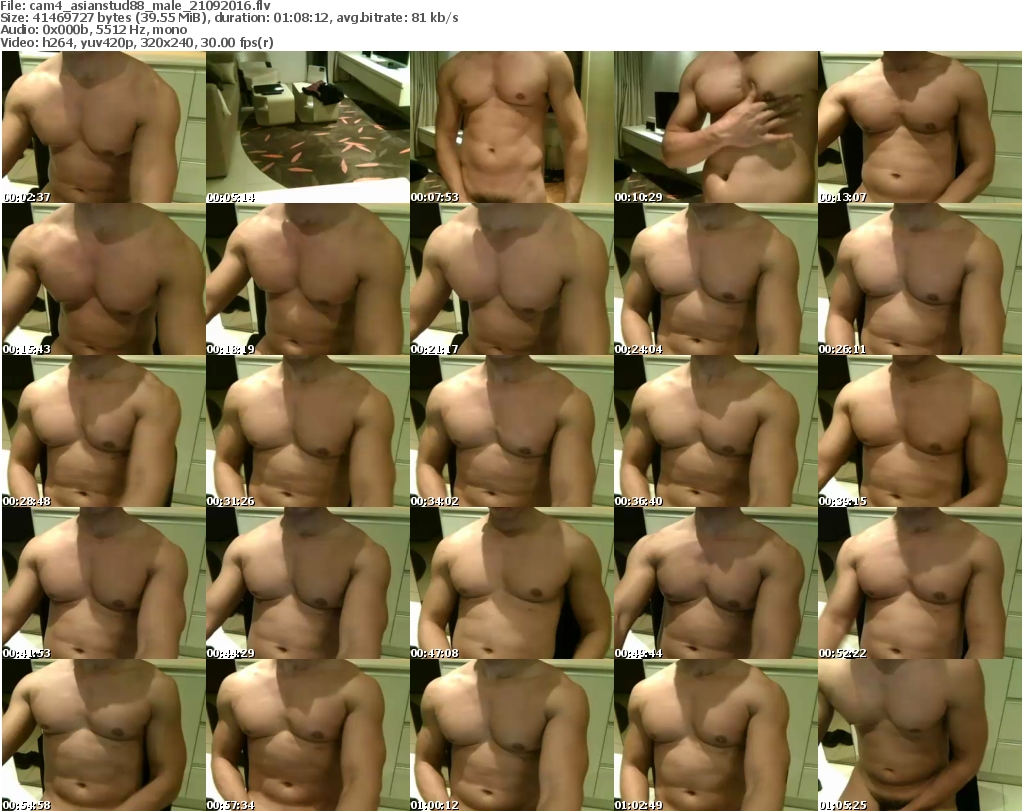Open the 00:41:53 thumbnail
The height and width of the screenshot is (811, 1024).
[104, 583]
